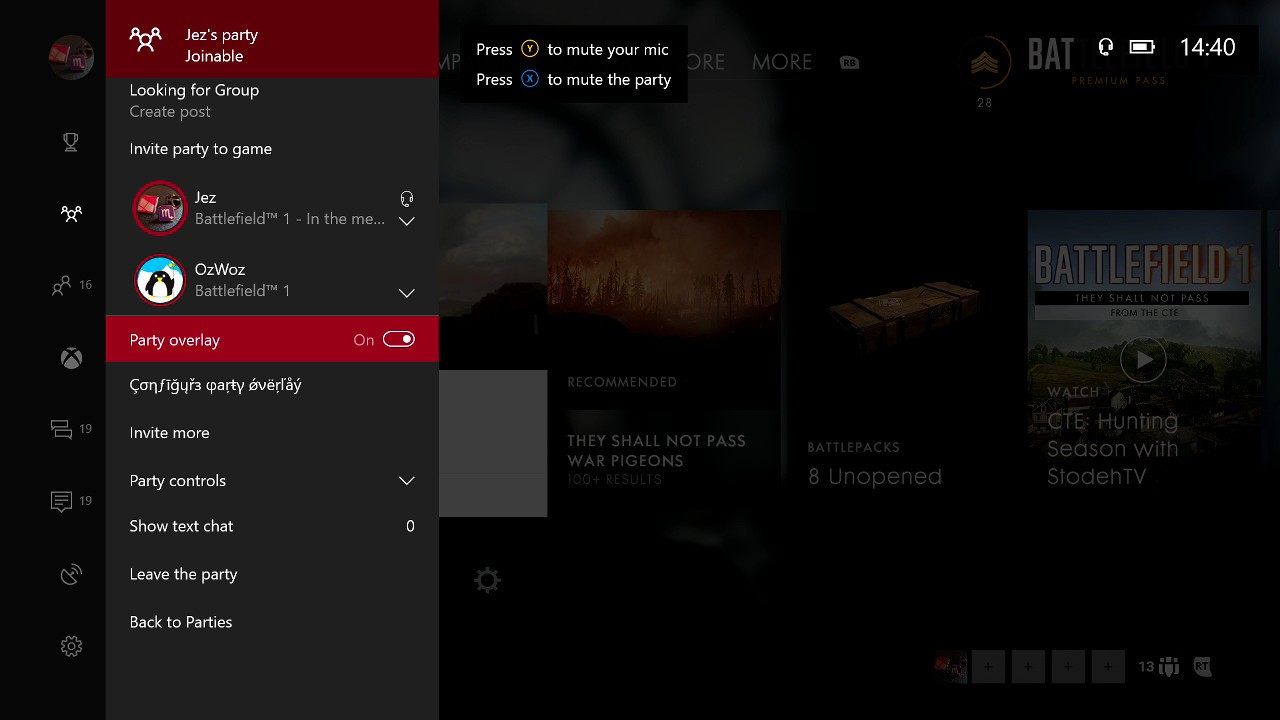Open the Messages sidebar icon

(63, 500)
